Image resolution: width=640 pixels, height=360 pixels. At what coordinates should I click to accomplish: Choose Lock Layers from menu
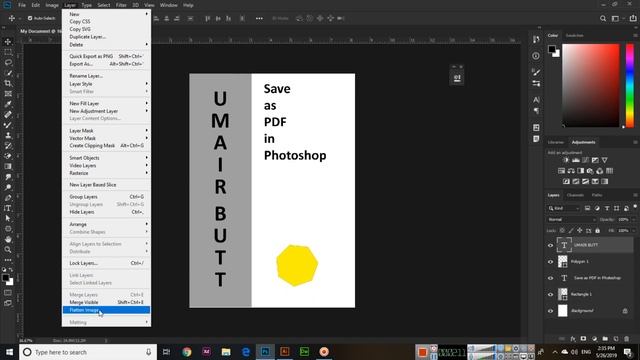(x=107, y=263)
